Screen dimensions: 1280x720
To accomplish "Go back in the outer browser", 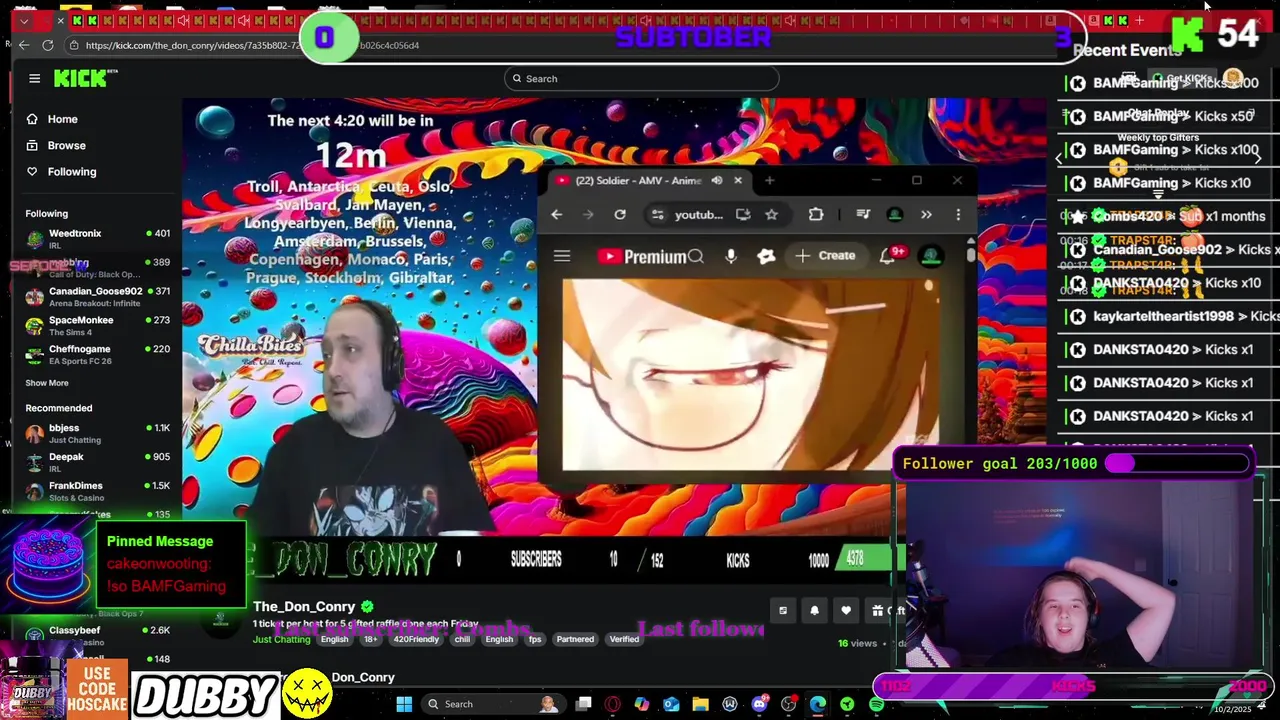I will pos(24,45).
